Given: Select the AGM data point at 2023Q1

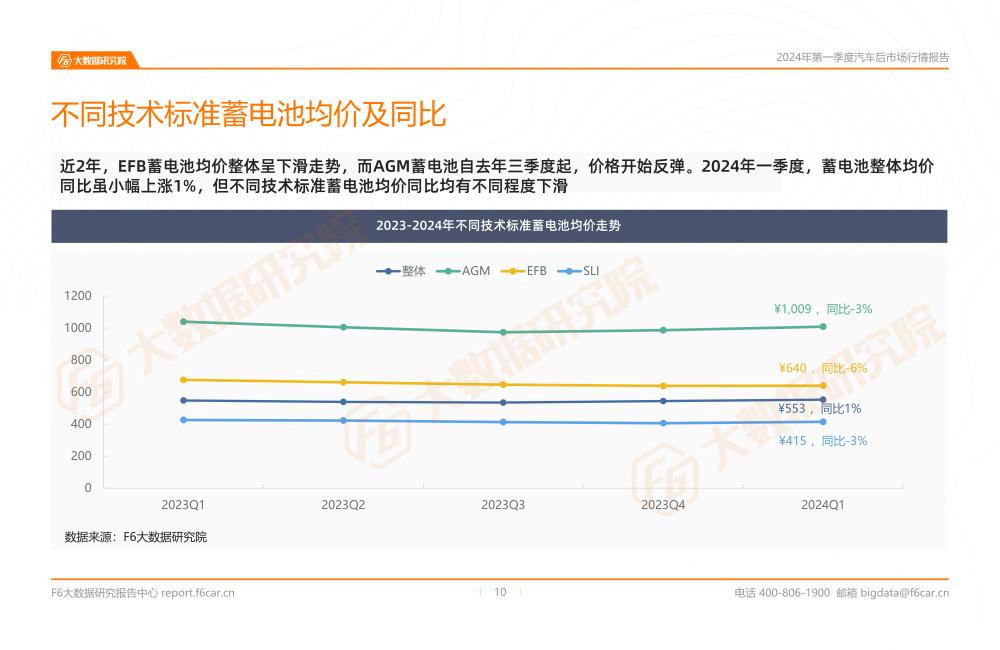Looking at the screenshot, I should (x=183, y=322).
